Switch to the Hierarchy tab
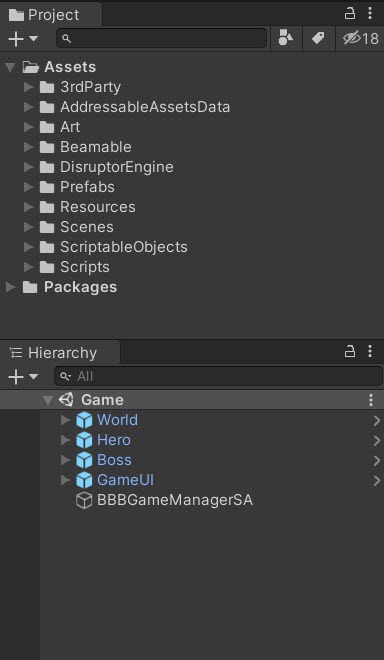Screen dimensions: 384x660 coord(53,353)
